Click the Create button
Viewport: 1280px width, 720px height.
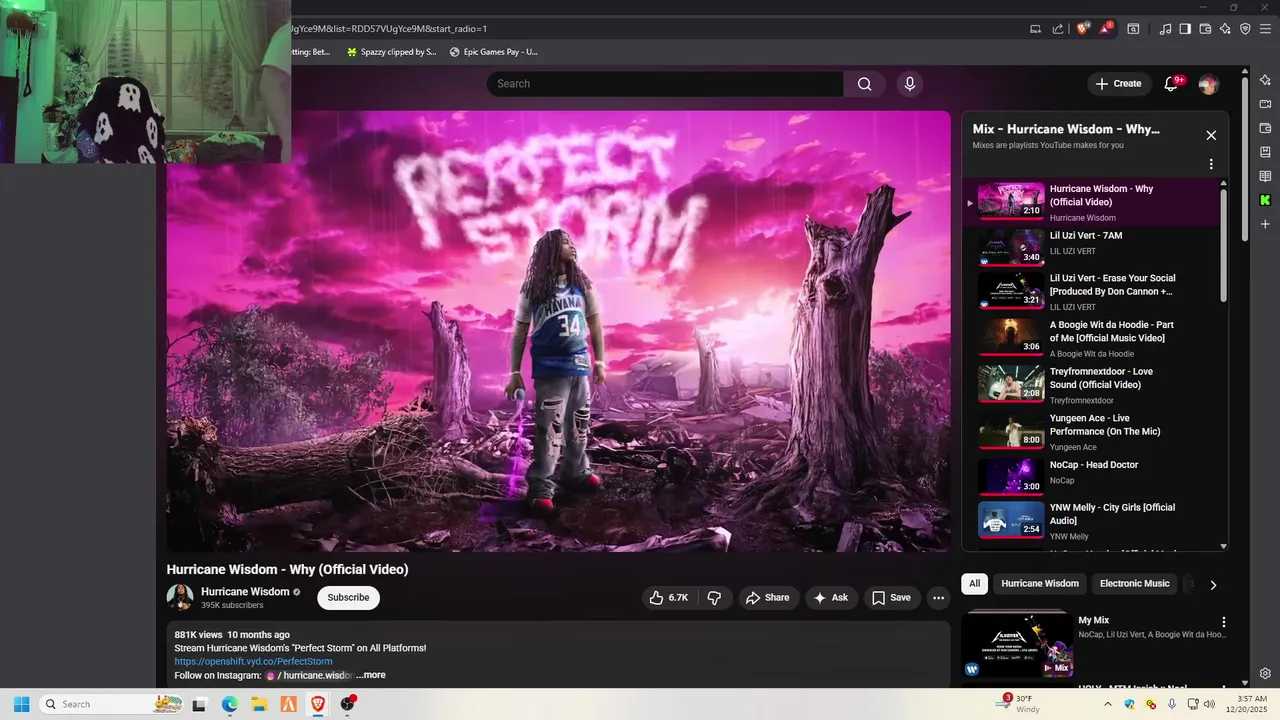(1118, 84)
